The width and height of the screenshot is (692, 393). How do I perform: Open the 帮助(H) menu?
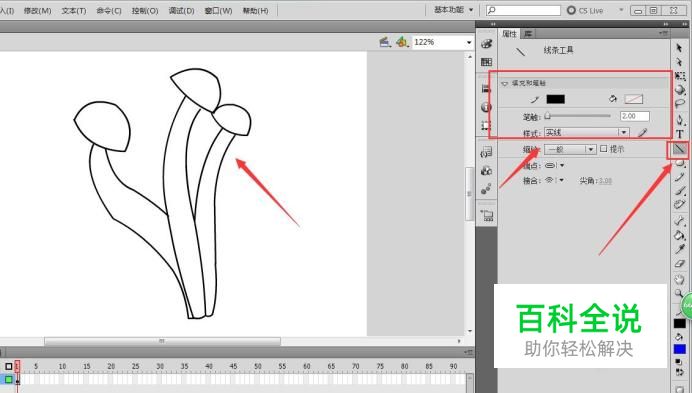[x=256, y=11]
